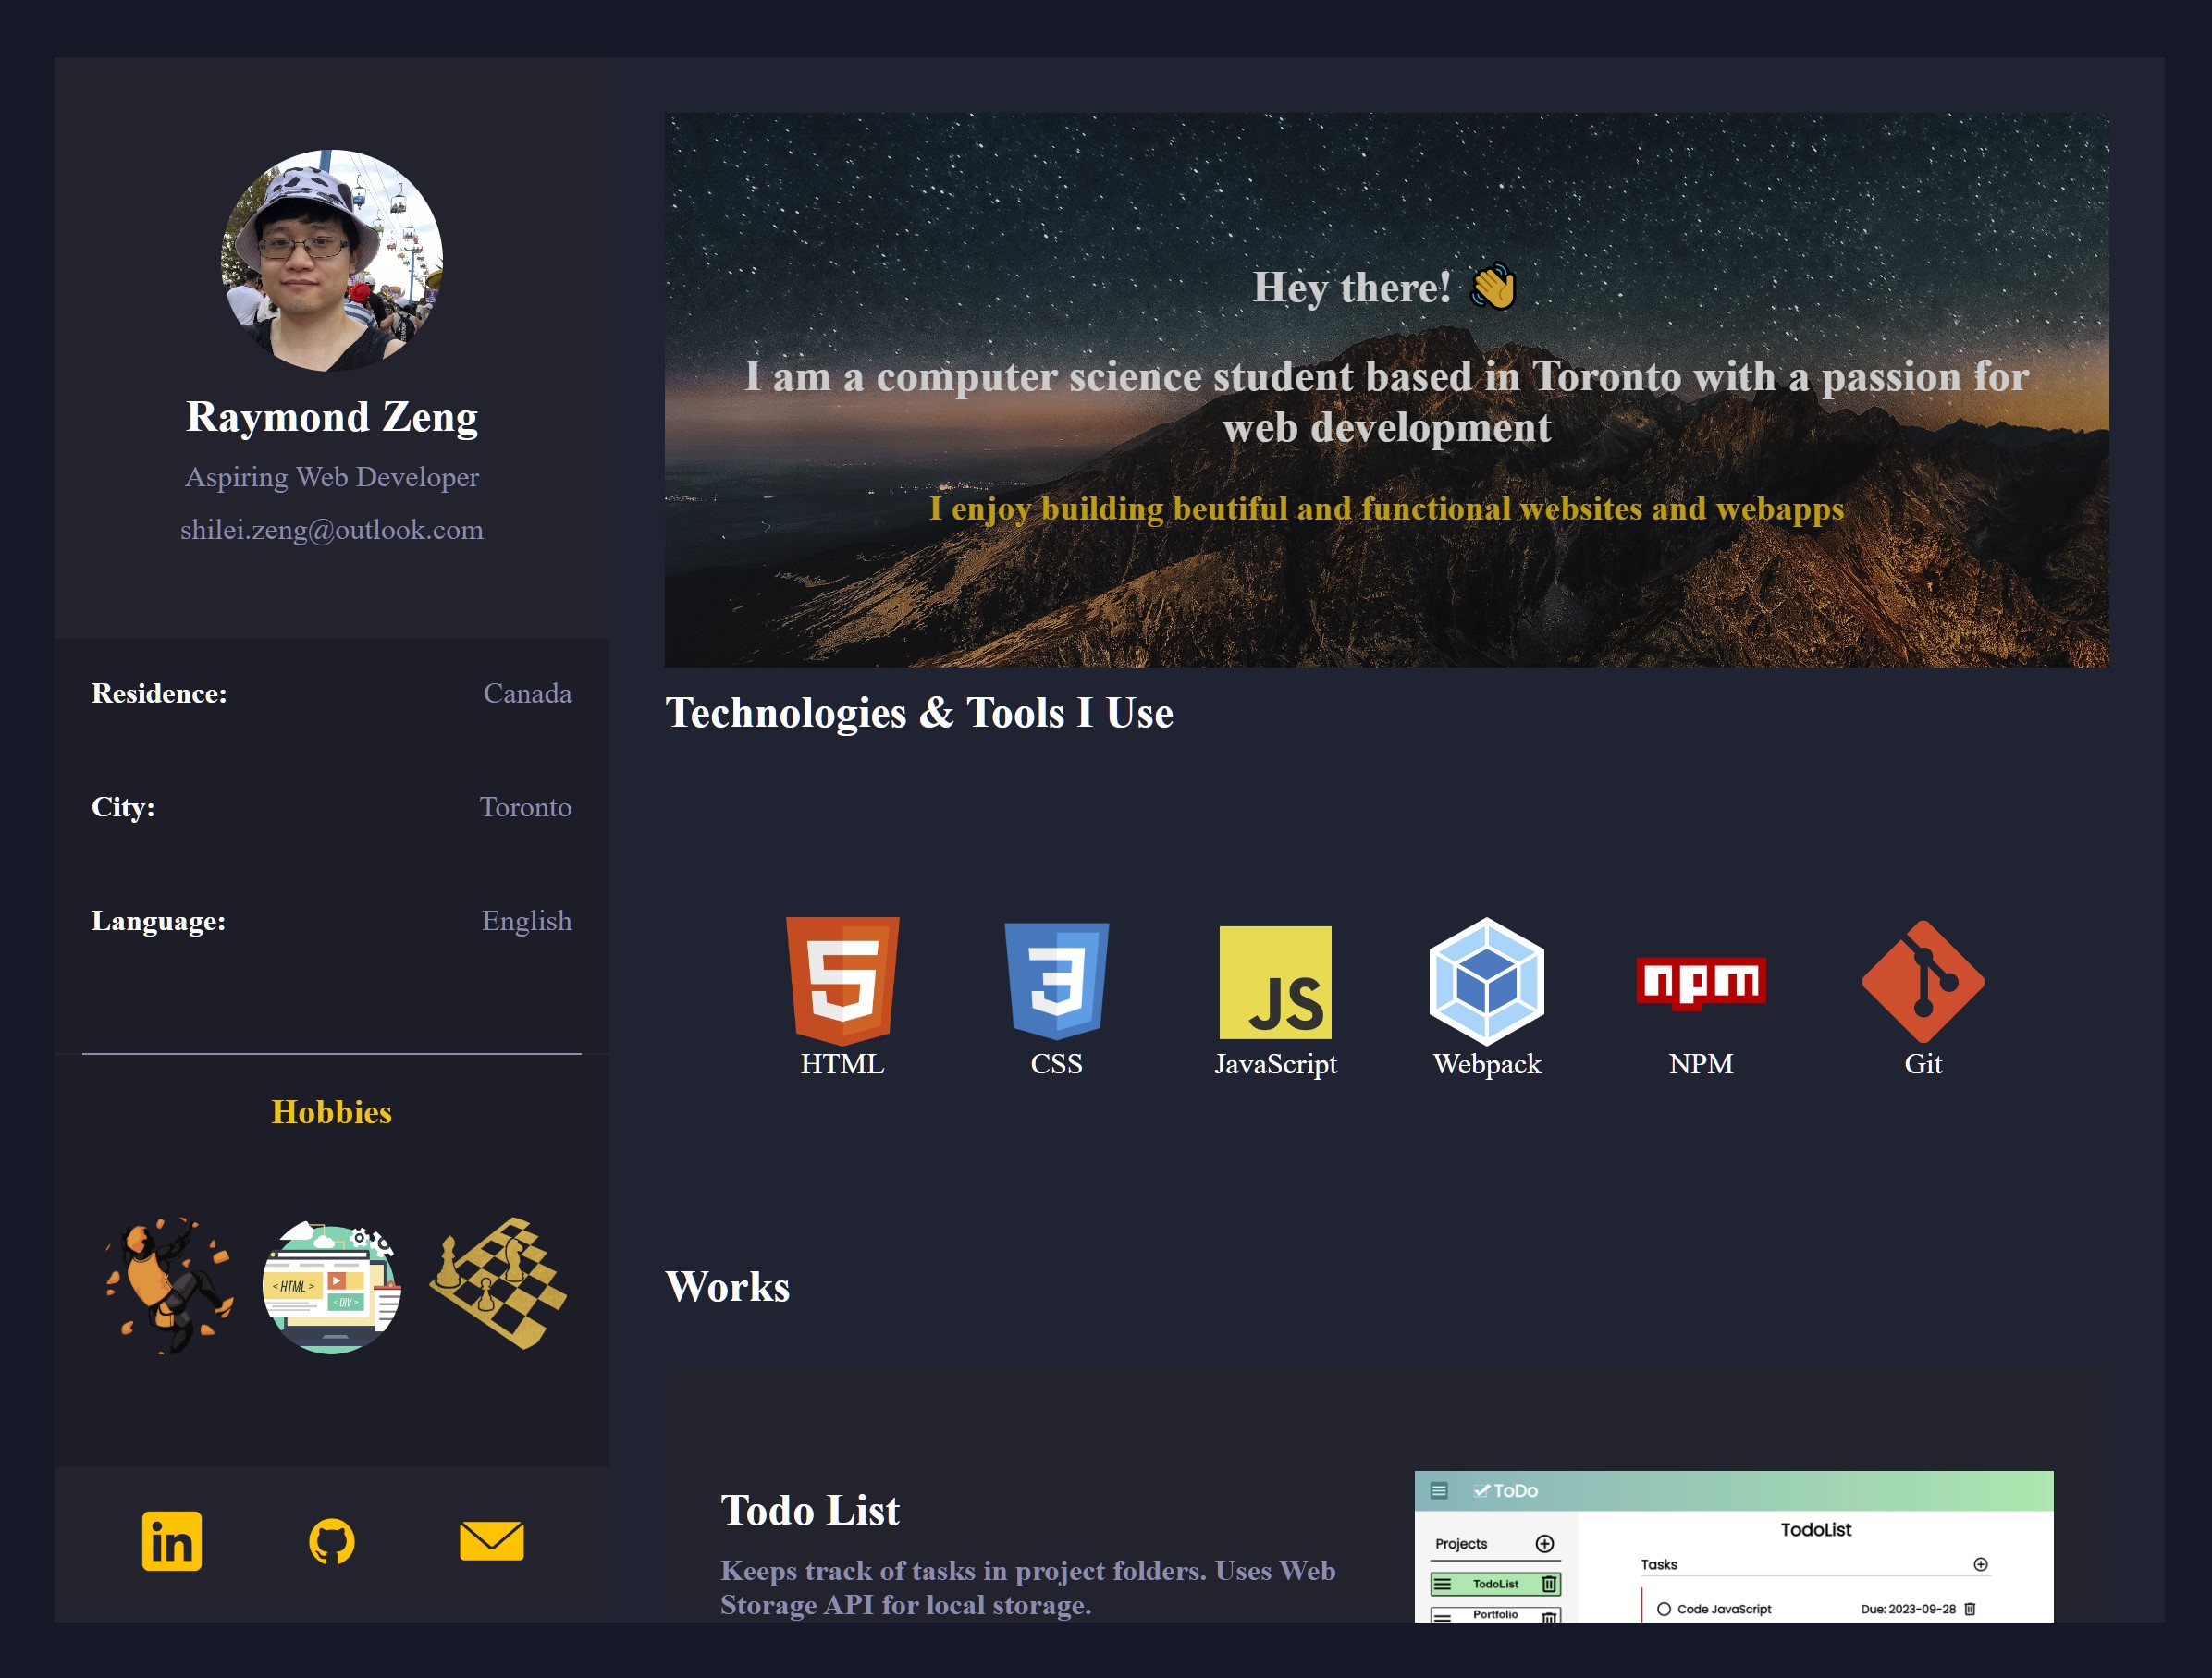Open the Todo List app screenshot
The image size is (2212, 1678).
(1734, 1546)
